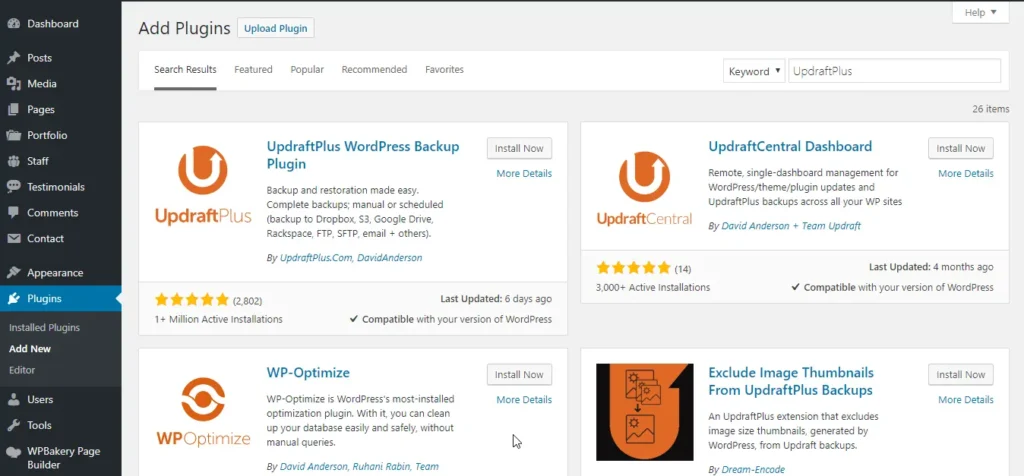Click the Appearance paintbrush icon
Screen dimensions: 1024x476
point(13,273)
